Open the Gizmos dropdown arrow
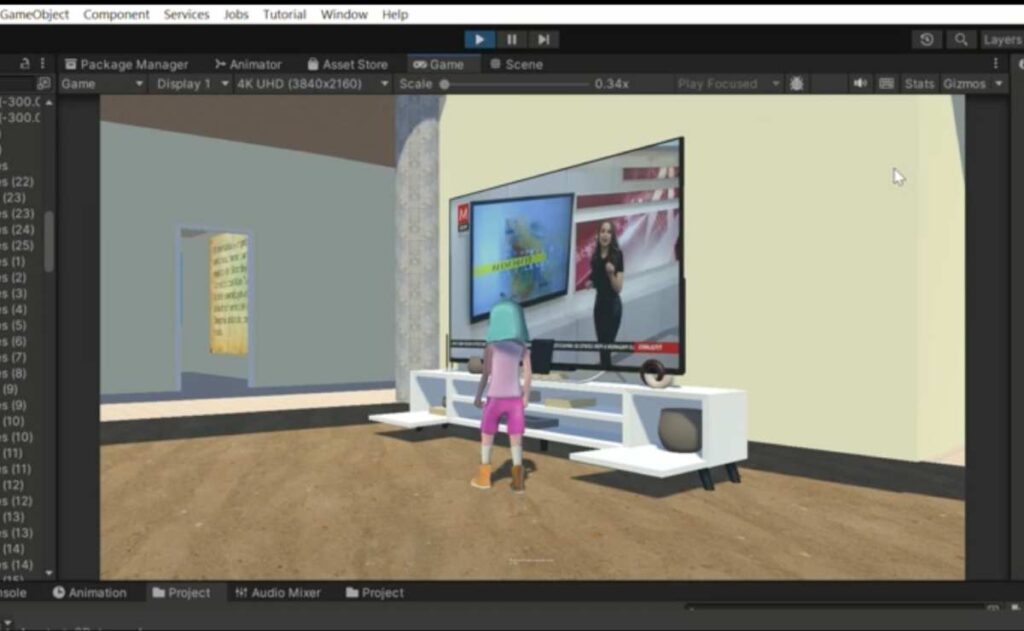Viewport: 1024px width, 631px height. (x=999, y=84)
